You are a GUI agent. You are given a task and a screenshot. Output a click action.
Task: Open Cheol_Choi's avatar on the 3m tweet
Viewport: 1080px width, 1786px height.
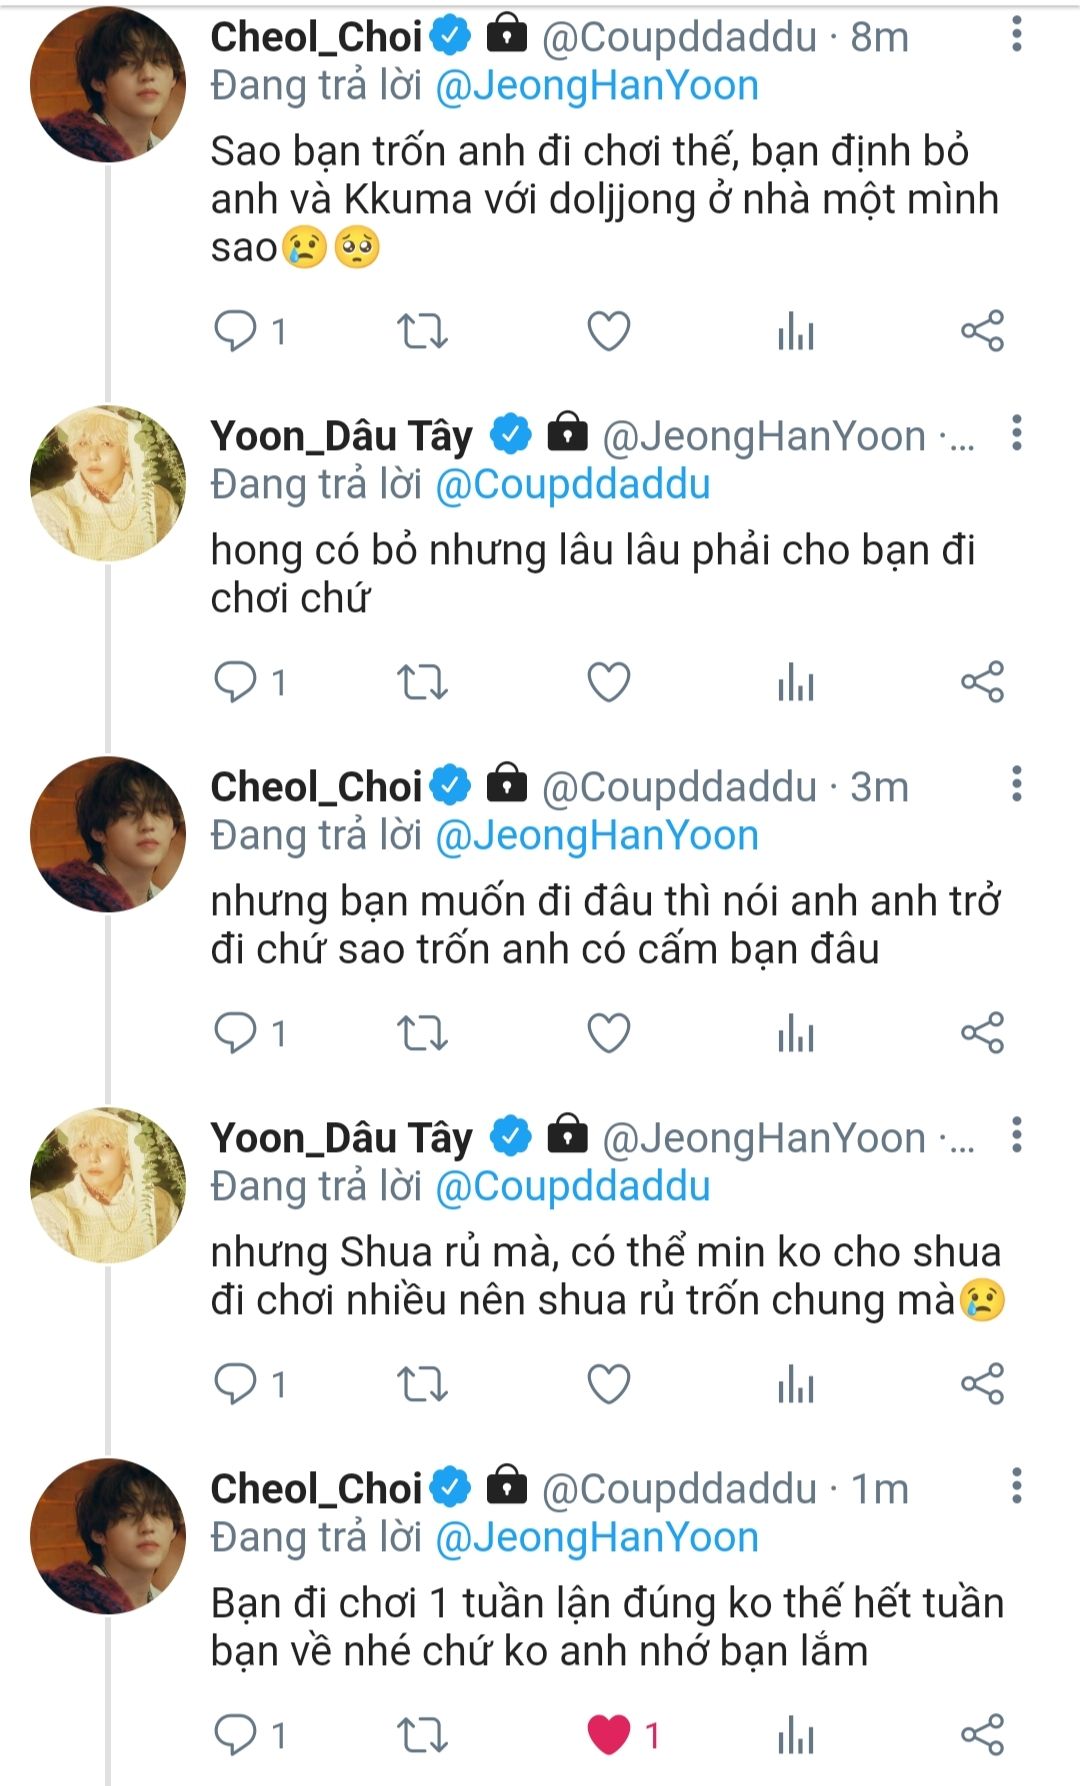tap(108, 834)
